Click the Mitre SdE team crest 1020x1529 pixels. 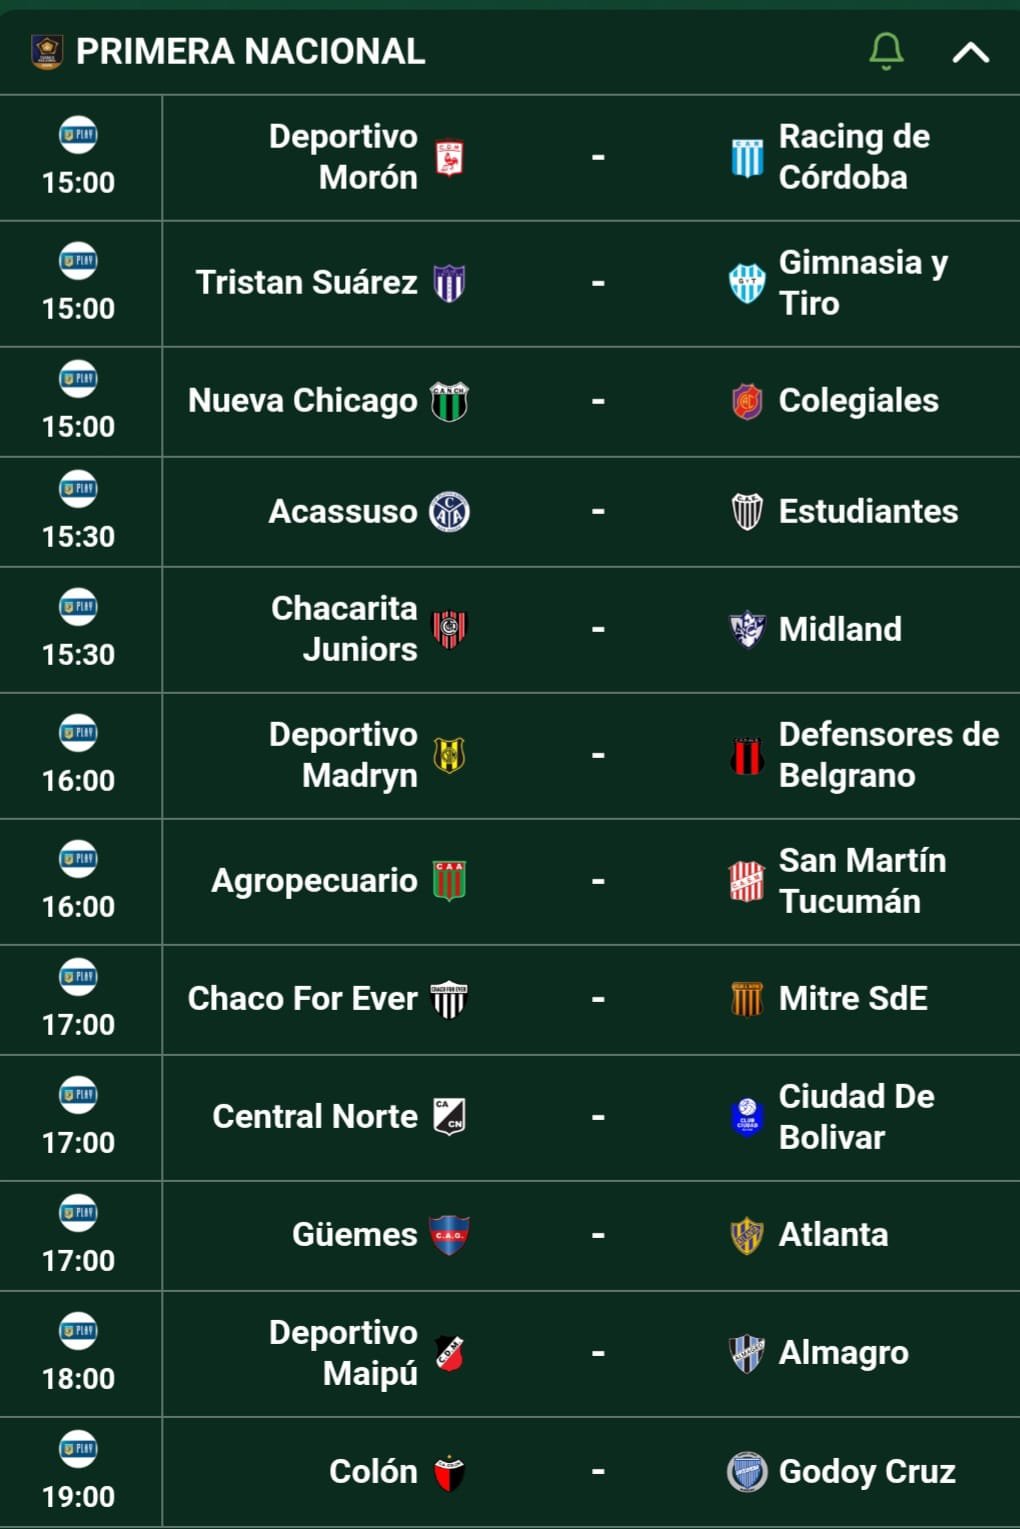[x=747, y=999]
